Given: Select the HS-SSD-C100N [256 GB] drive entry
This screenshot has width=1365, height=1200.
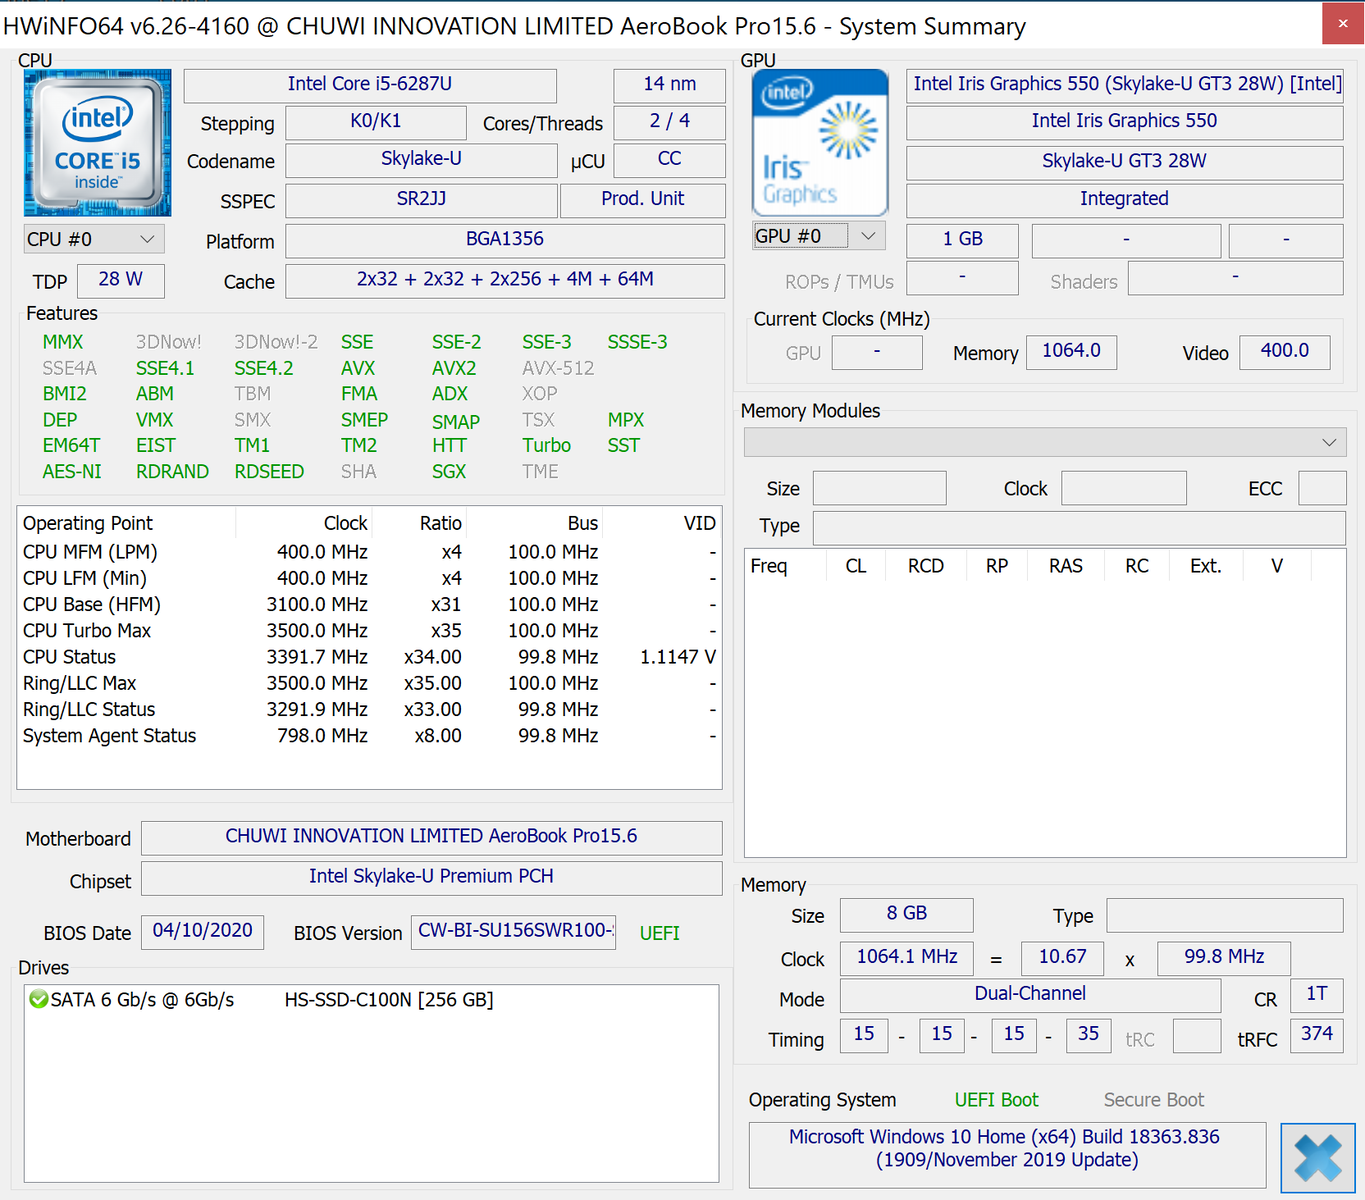Looking at the screenshot, I should pos(389,1000).
